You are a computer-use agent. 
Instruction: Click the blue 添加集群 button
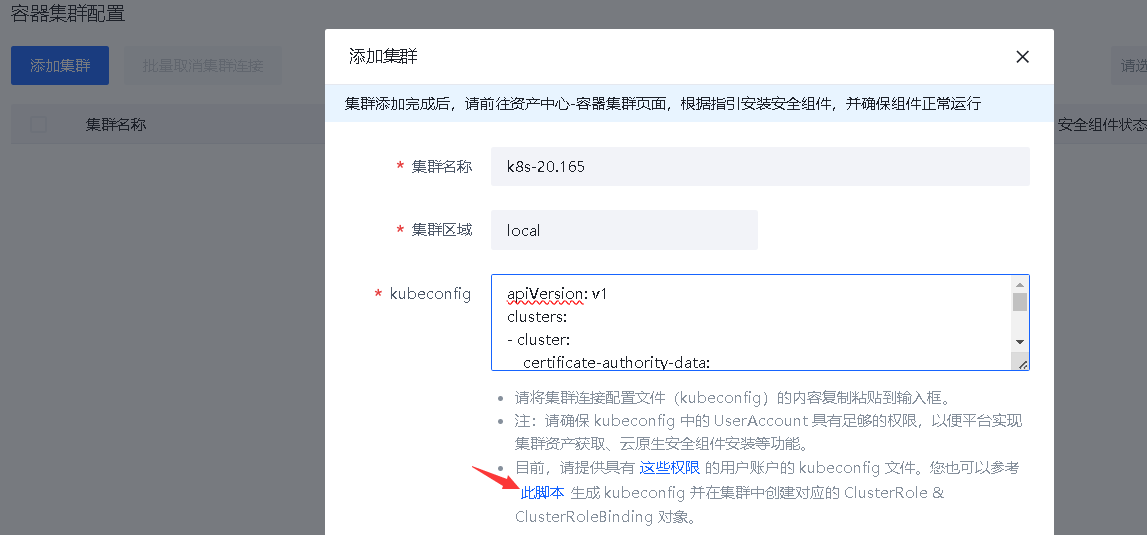tap(60, 66)
